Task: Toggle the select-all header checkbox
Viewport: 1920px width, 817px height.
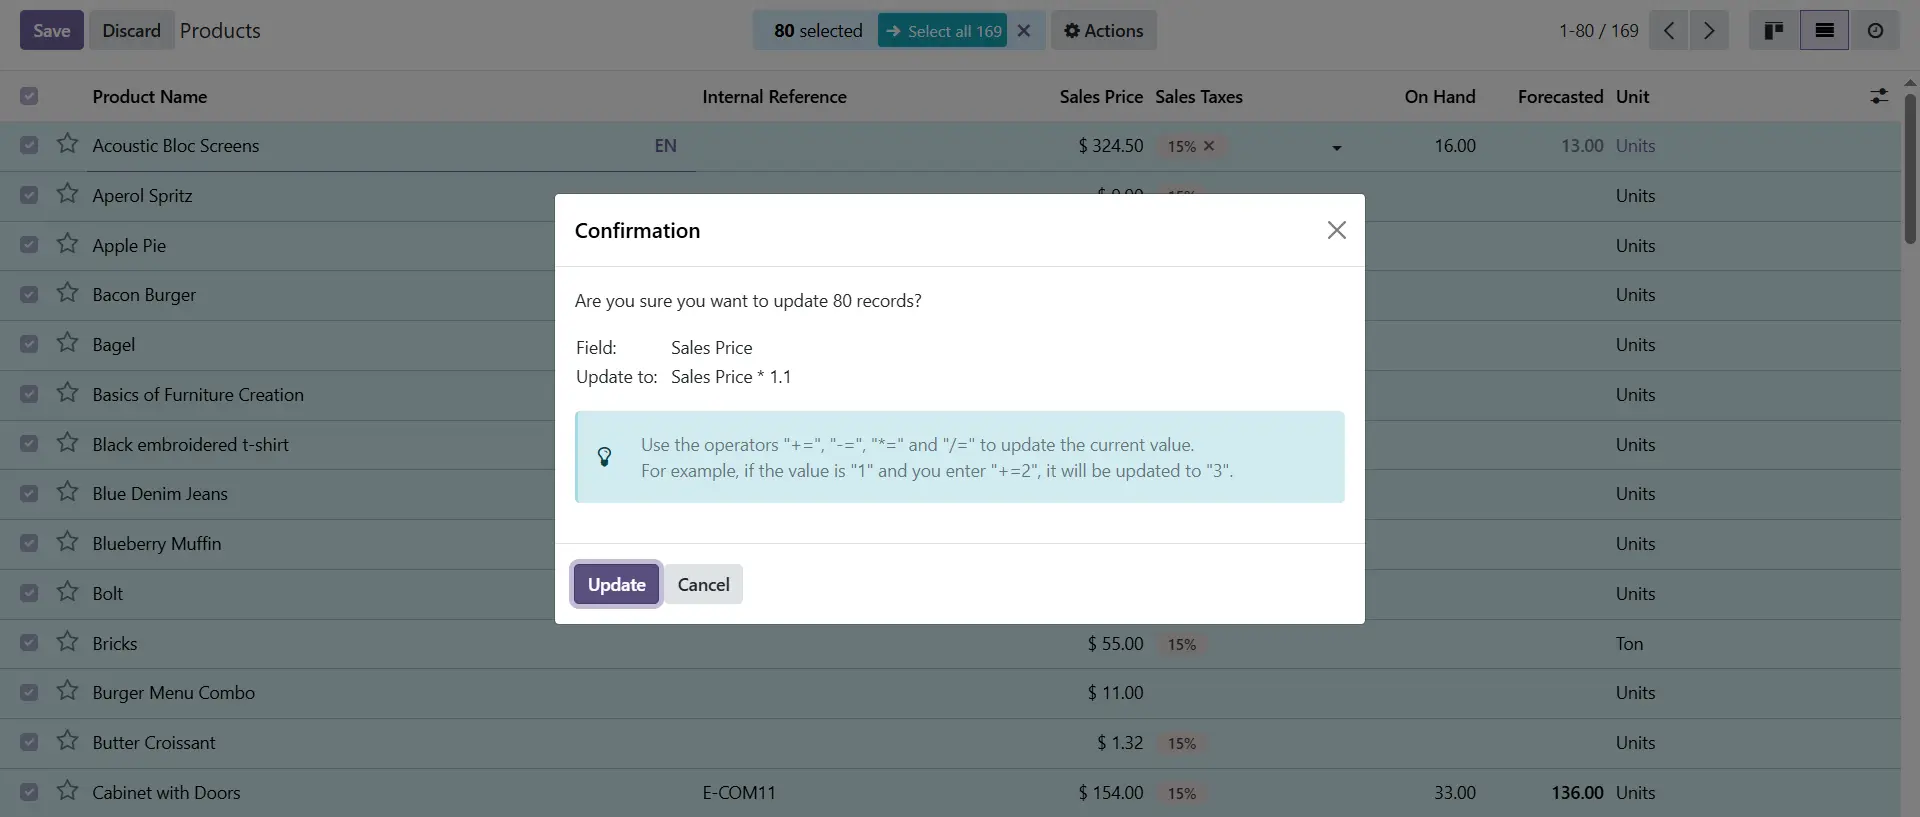Action: 29,96
